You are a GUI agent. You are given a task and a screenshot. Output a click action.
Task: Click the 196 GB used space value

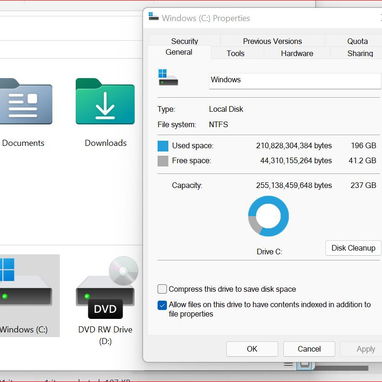pos(363,146)
